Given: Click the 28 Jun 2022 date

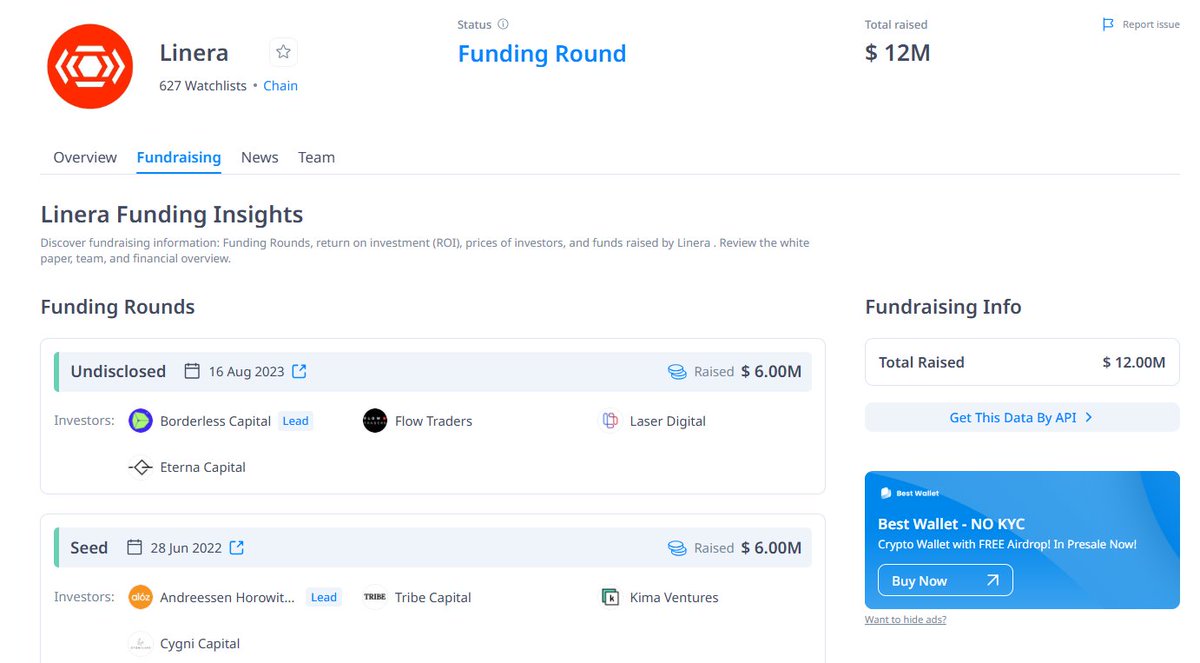Looking at the screenshot, I should (185, 547).
